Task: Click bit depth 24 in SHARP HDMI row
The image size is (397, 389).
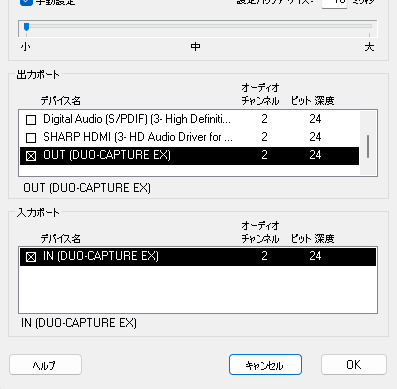Action: pyautogui.click(x=315, y=137)
